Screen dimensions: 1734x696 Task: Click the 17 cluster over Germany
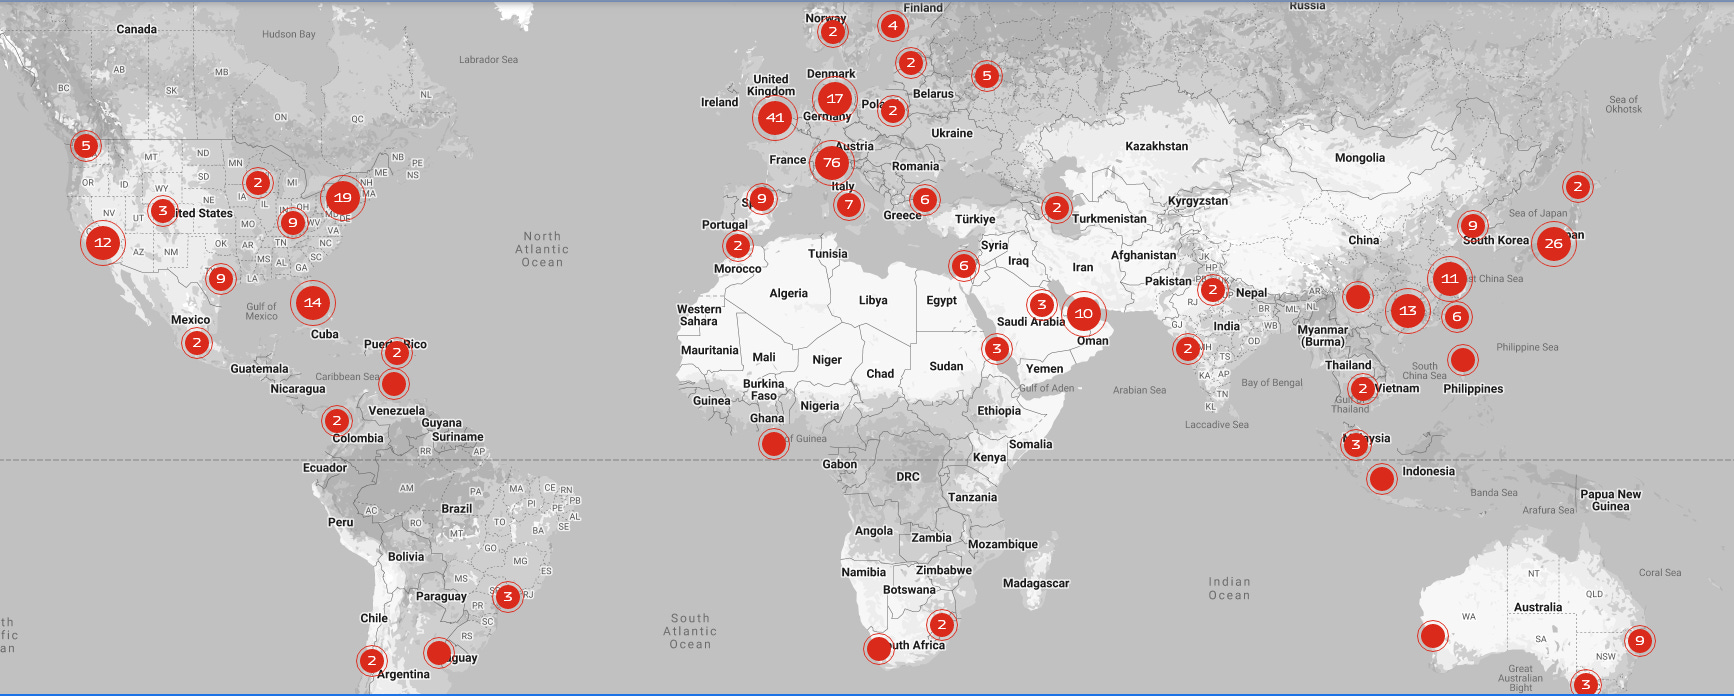[835, 98]
